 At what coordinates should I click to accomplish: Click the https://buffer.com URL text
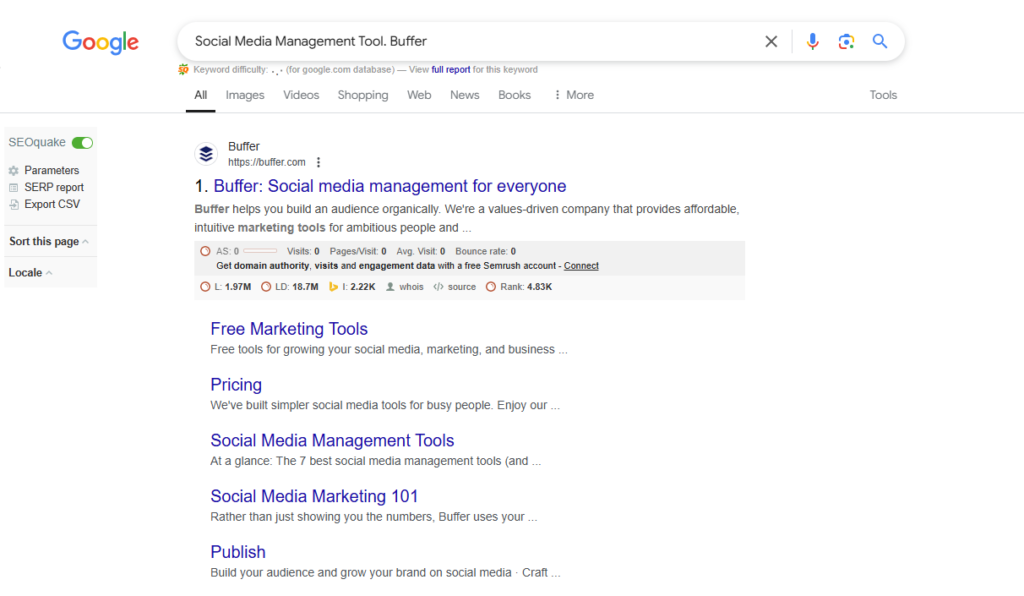point(266,162)
